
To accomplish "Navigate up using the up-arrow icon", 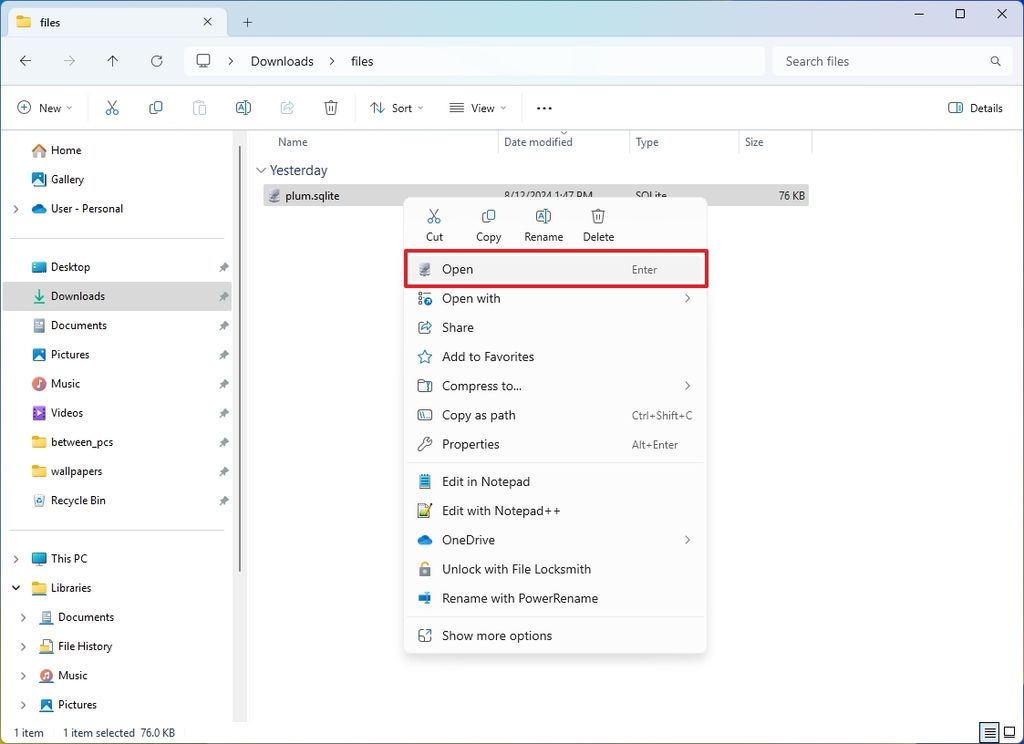I will click(112, 61).
